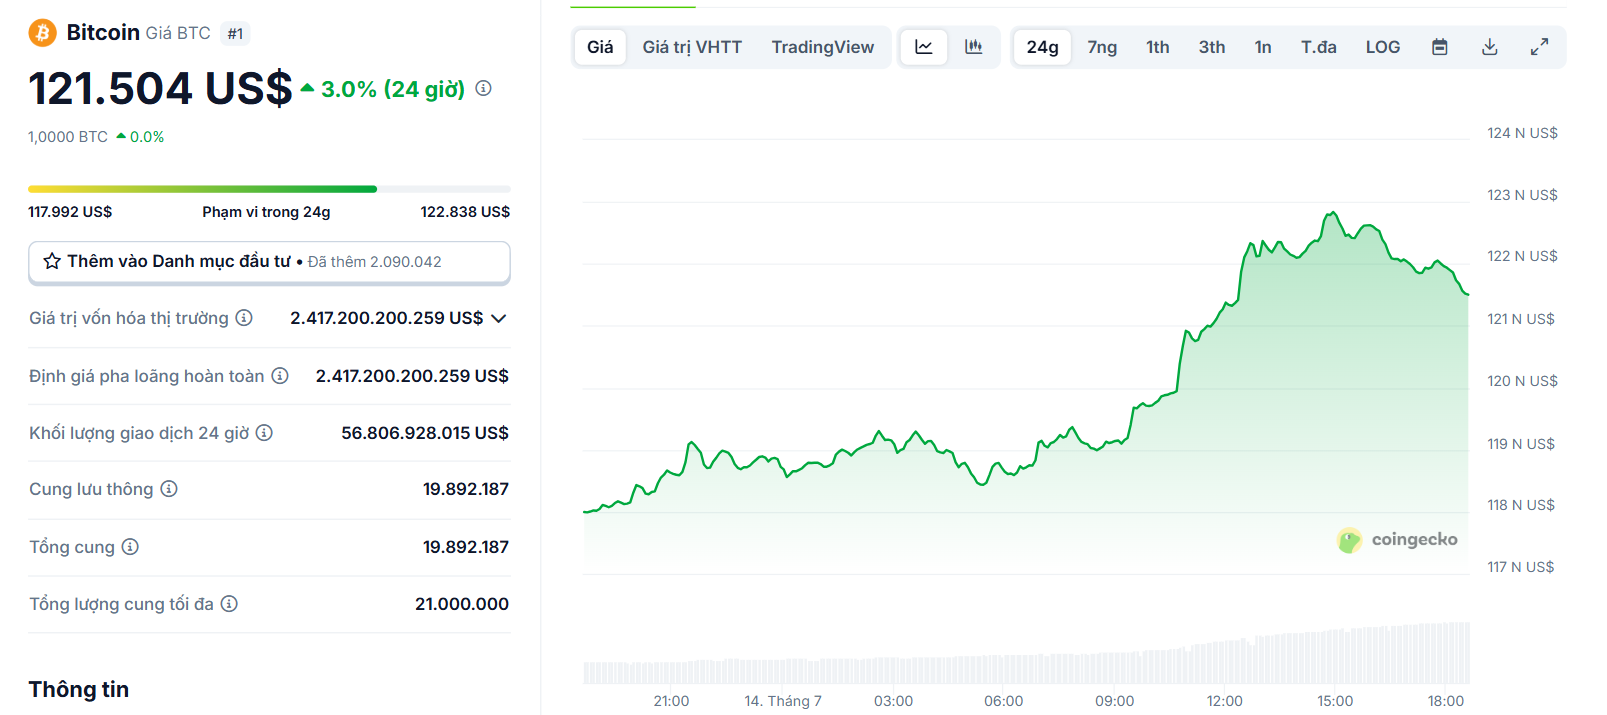Click the volume bars under the chart
The width and height of the screenshot is (1607, 715).
(1026, 655)
